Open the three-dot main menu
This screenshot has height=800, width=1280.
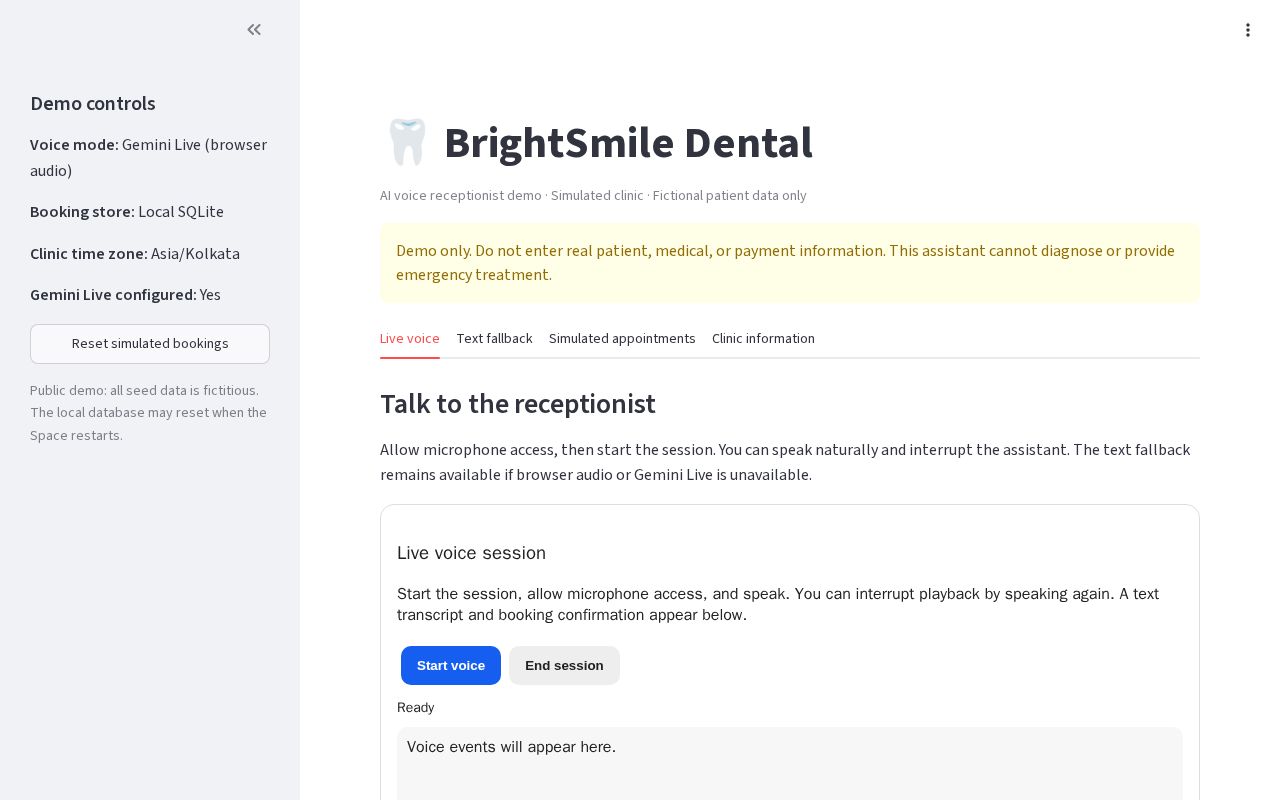(1247, 30)
